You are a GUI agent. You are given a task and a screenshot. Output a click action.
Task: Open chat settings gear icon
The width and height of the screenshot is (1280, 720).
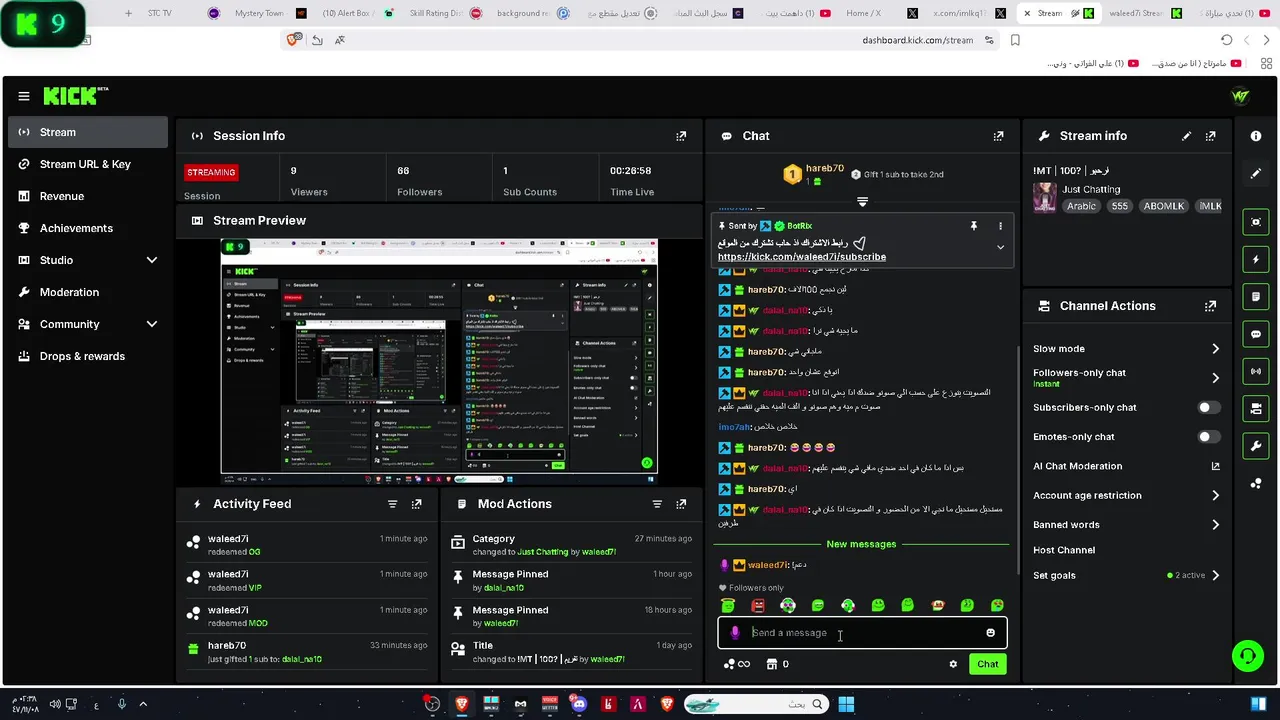click(x=953, y=664)
